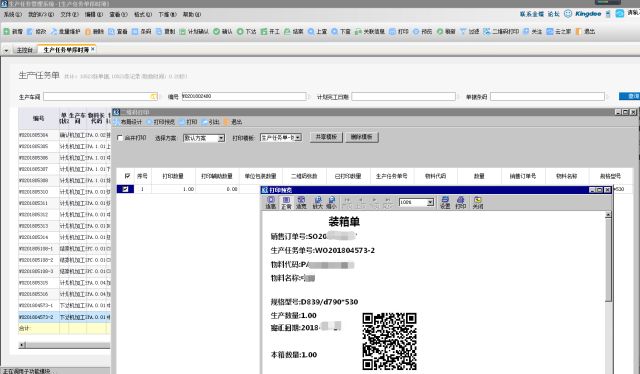The width and height of the screenshot is (640, 374).
Task: Open the 系统 menu
Action: [13, 14]
